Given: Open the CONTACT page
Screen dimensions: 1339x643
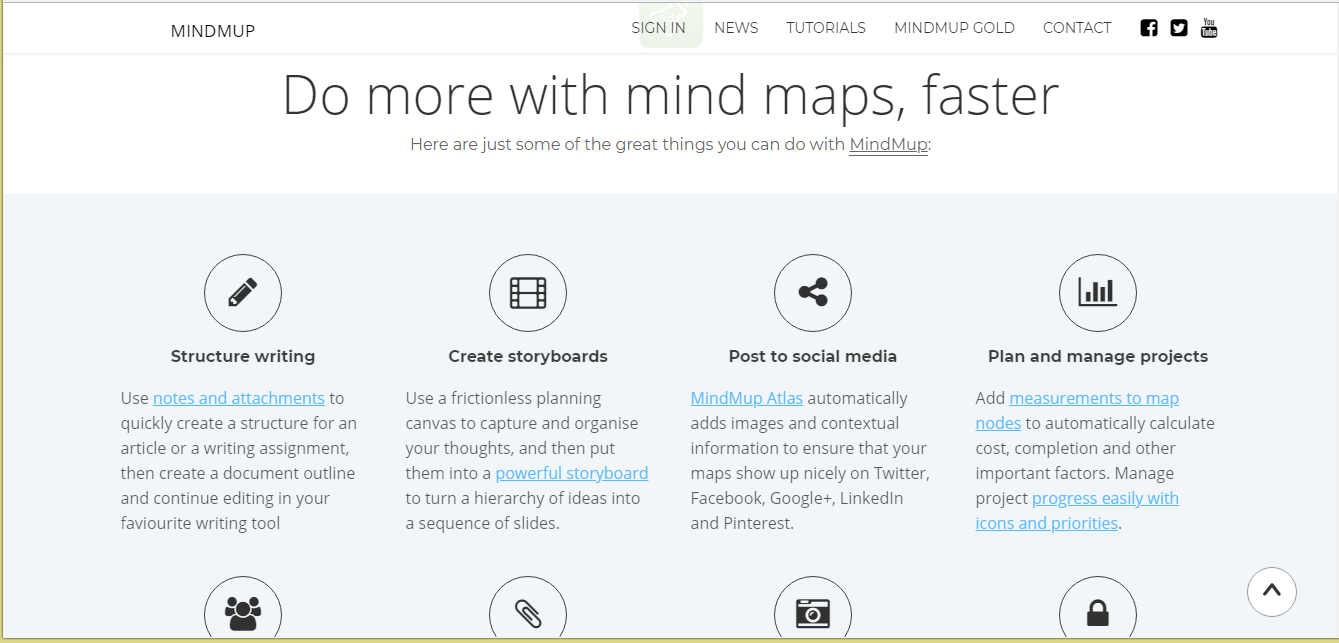Looking at the screenshot, I should point(1077,28).
